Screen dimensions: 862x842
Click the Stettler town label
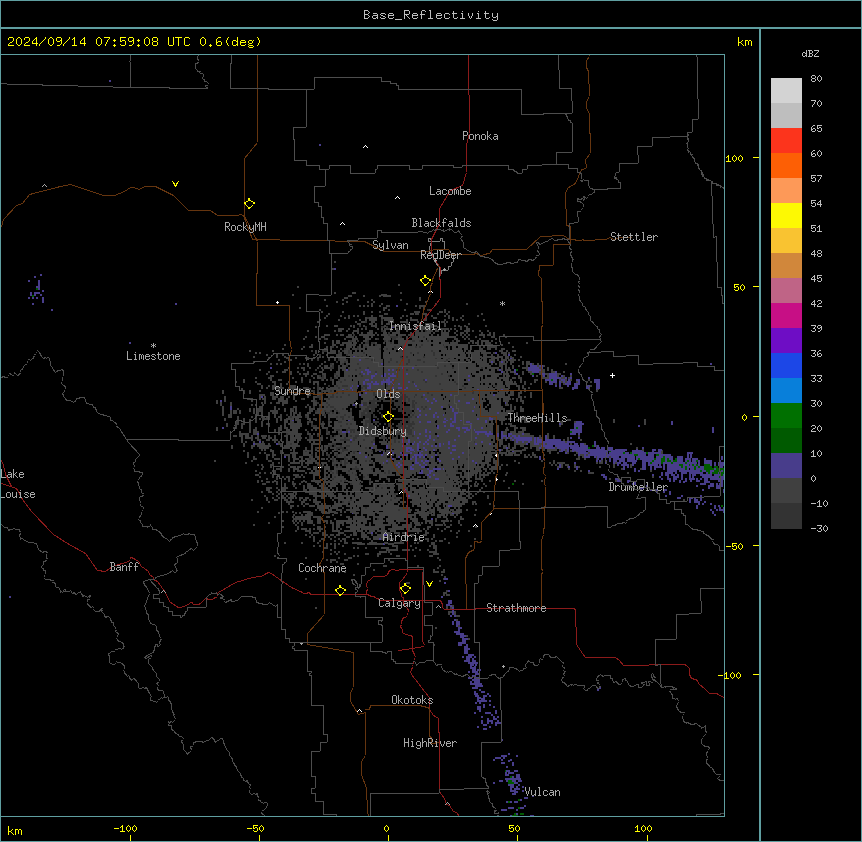click(x=634, y=237)
